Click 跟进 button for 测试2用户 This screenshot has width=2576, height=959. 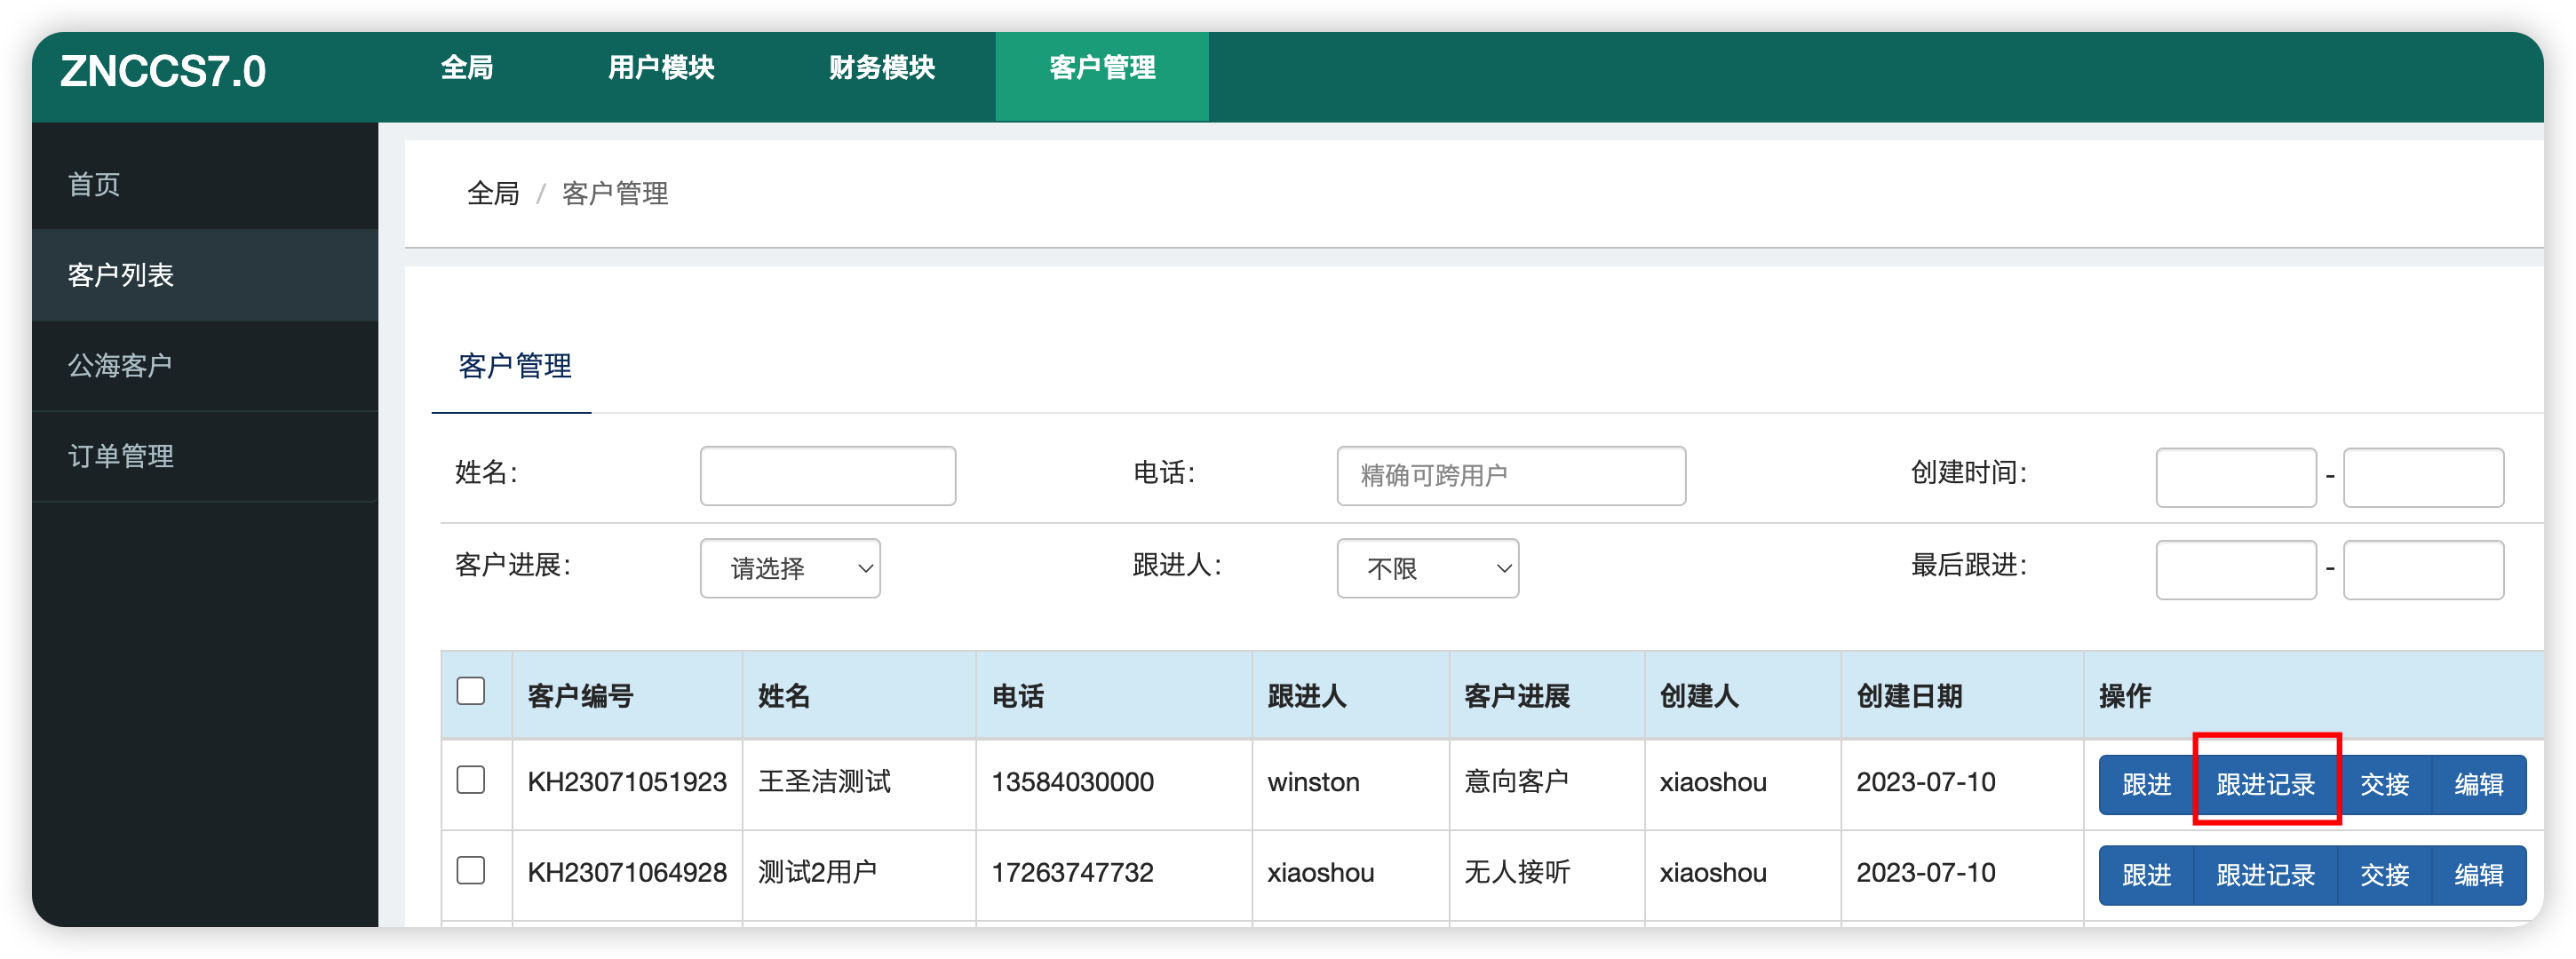point(2146,875)
